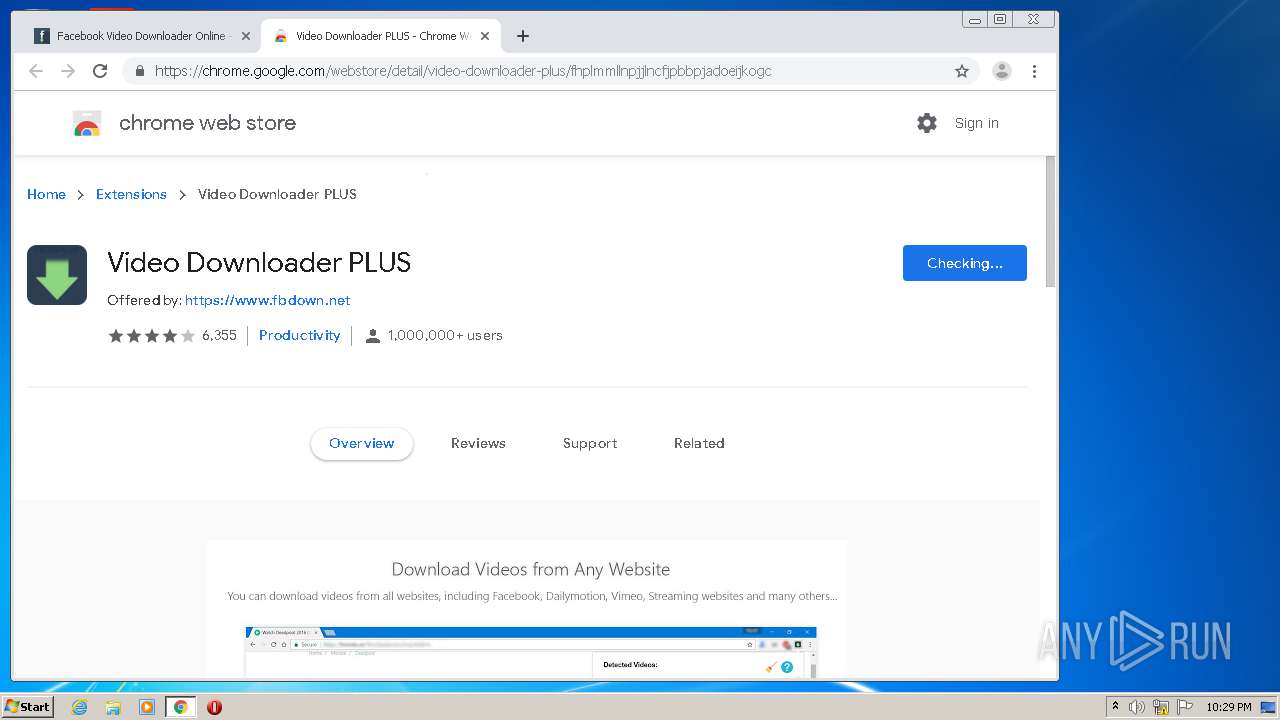This screenshot has height=720, width=1280.
Task: Open the https://www.fbdown.net link
Action: click(x=267, y=300)
